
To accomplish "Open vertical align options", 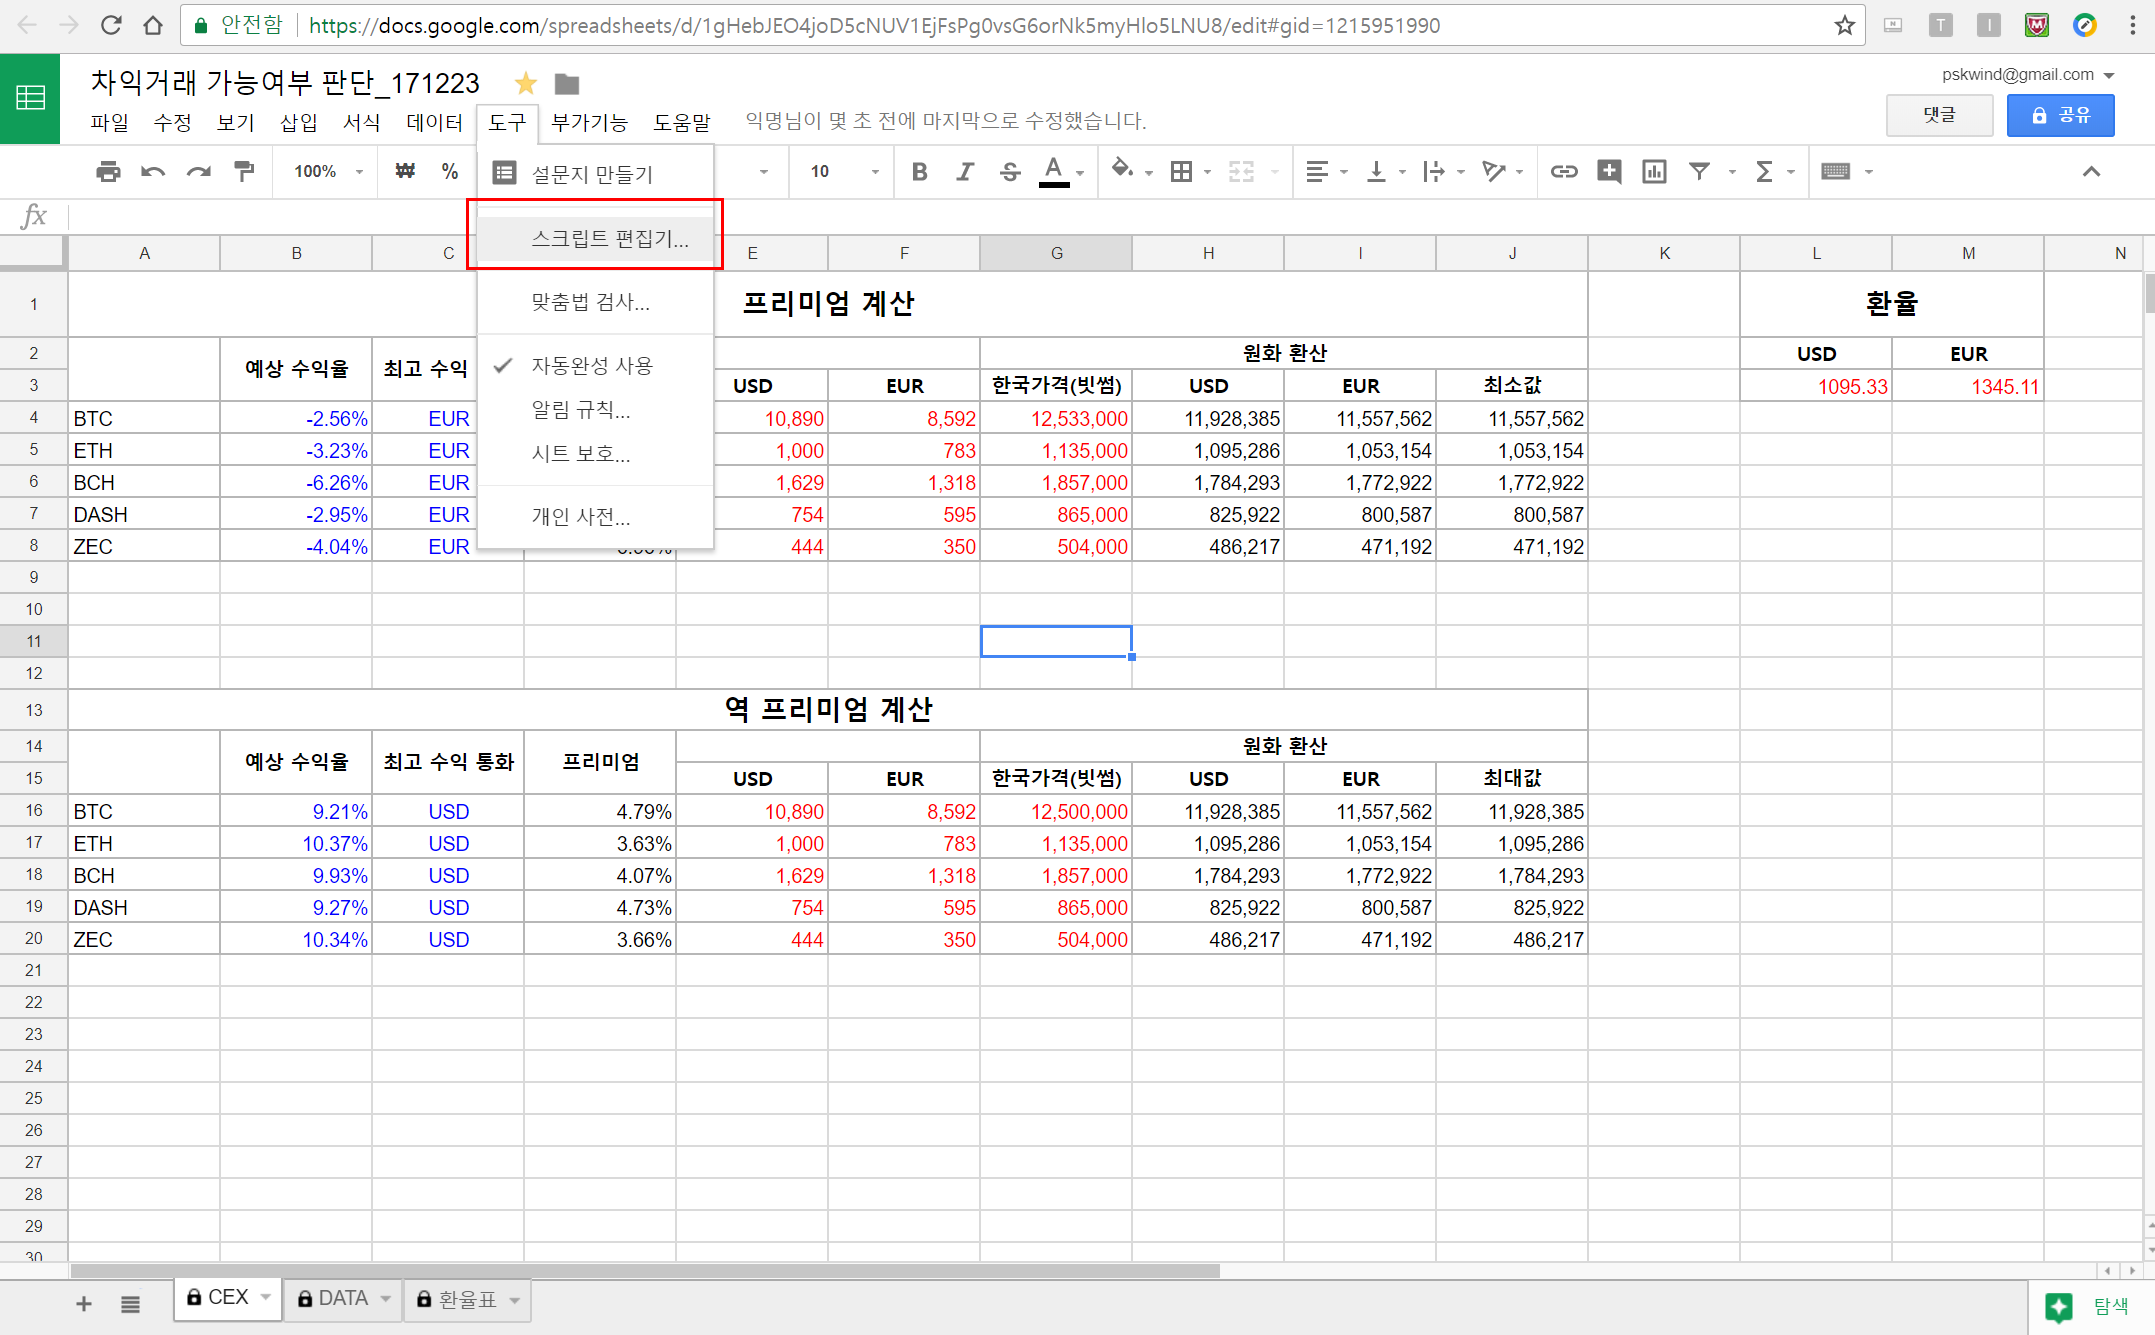I will (1376, 172).
